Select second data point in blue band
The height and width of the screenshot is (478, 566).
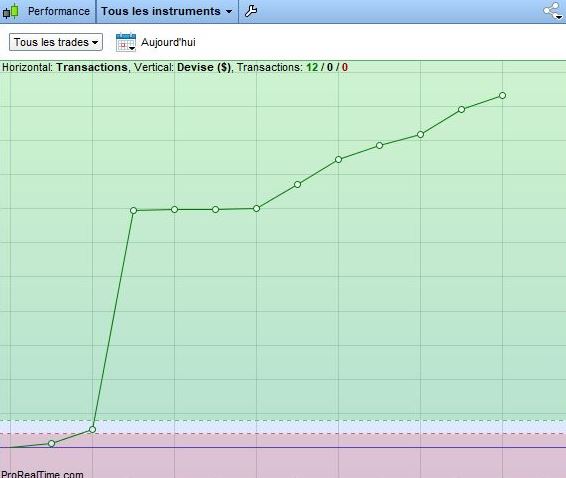tap(92, 429)
